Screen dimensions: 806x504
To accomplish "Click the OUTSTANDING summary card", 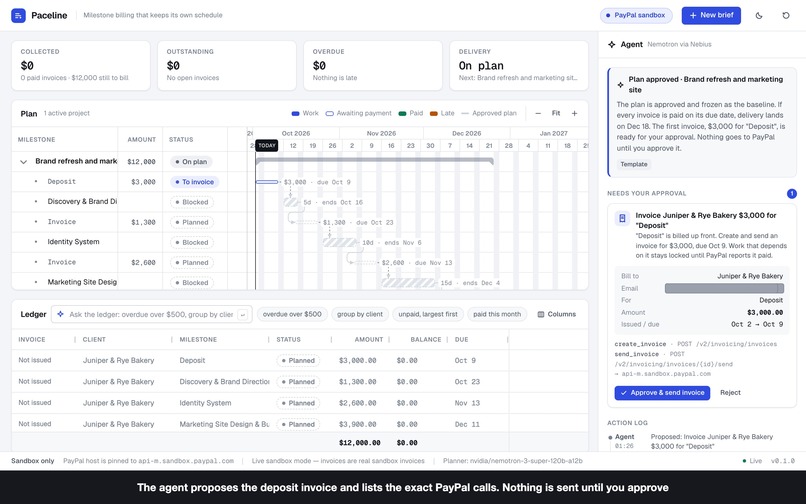I will click(227, 65).
